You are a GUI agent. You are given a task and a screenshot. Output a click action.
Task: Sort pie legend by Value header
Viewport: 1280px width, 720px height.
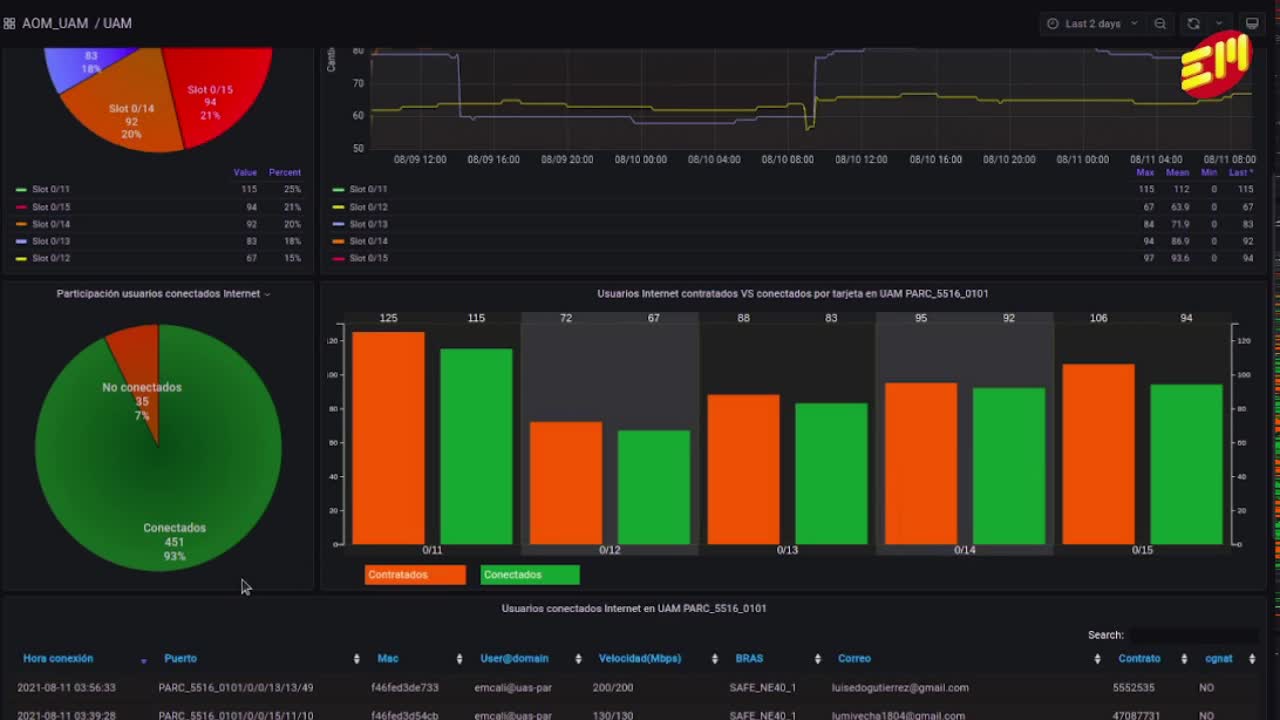pyautogui.click(x=245, y=172)
